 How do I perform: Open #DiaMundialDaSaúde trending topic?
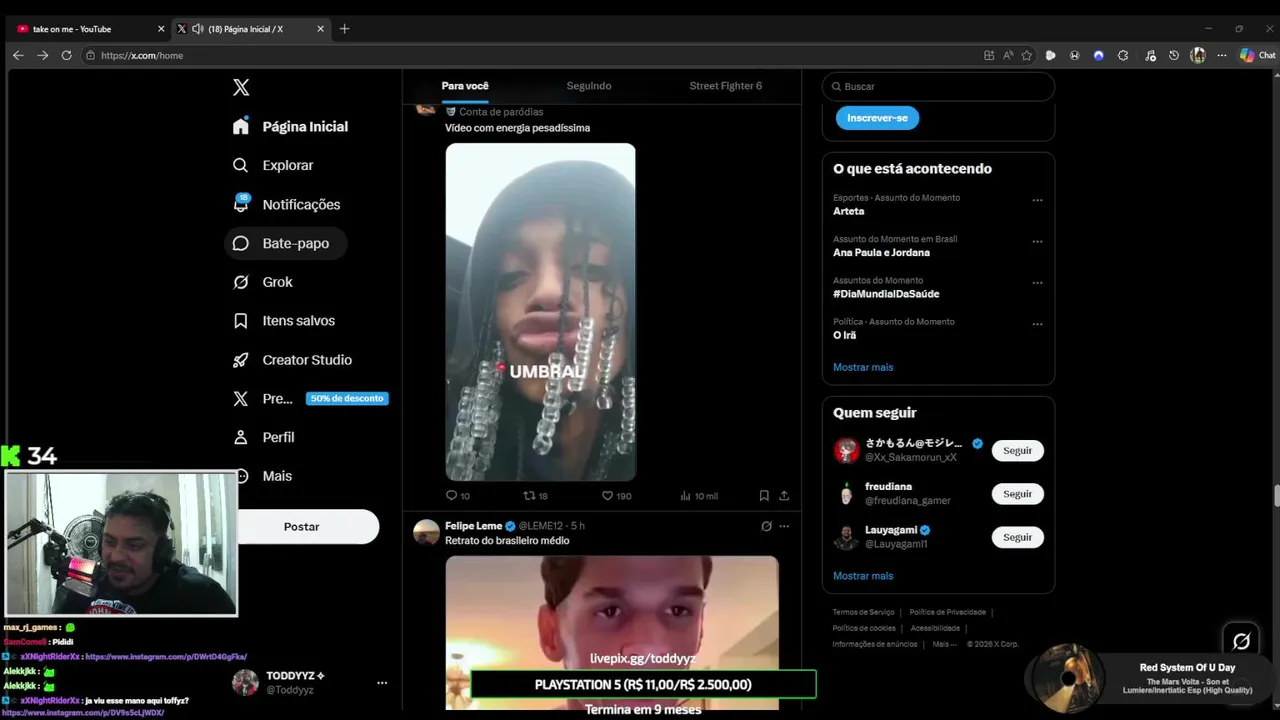tap(886, 294)
